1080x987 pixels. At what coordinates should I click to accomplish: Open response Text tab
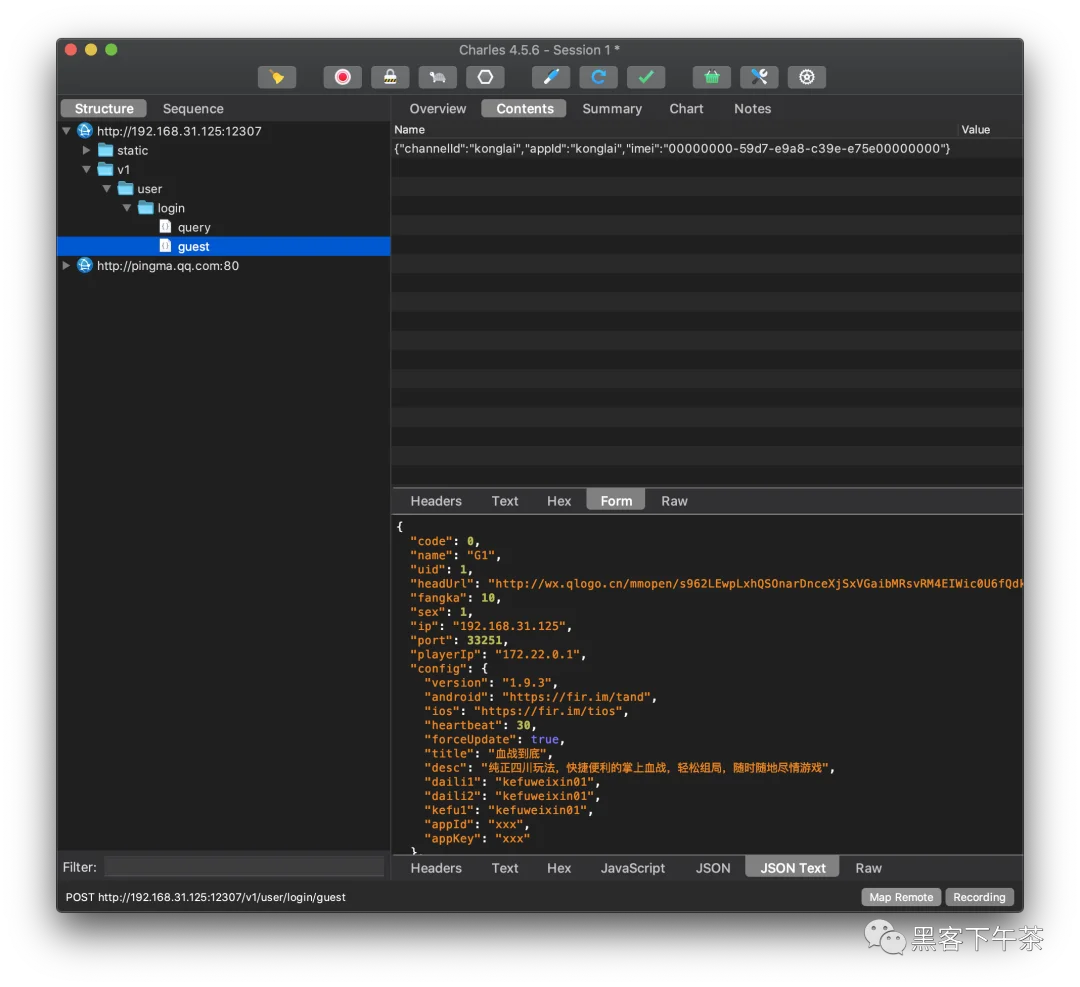[x=505, y=869]
